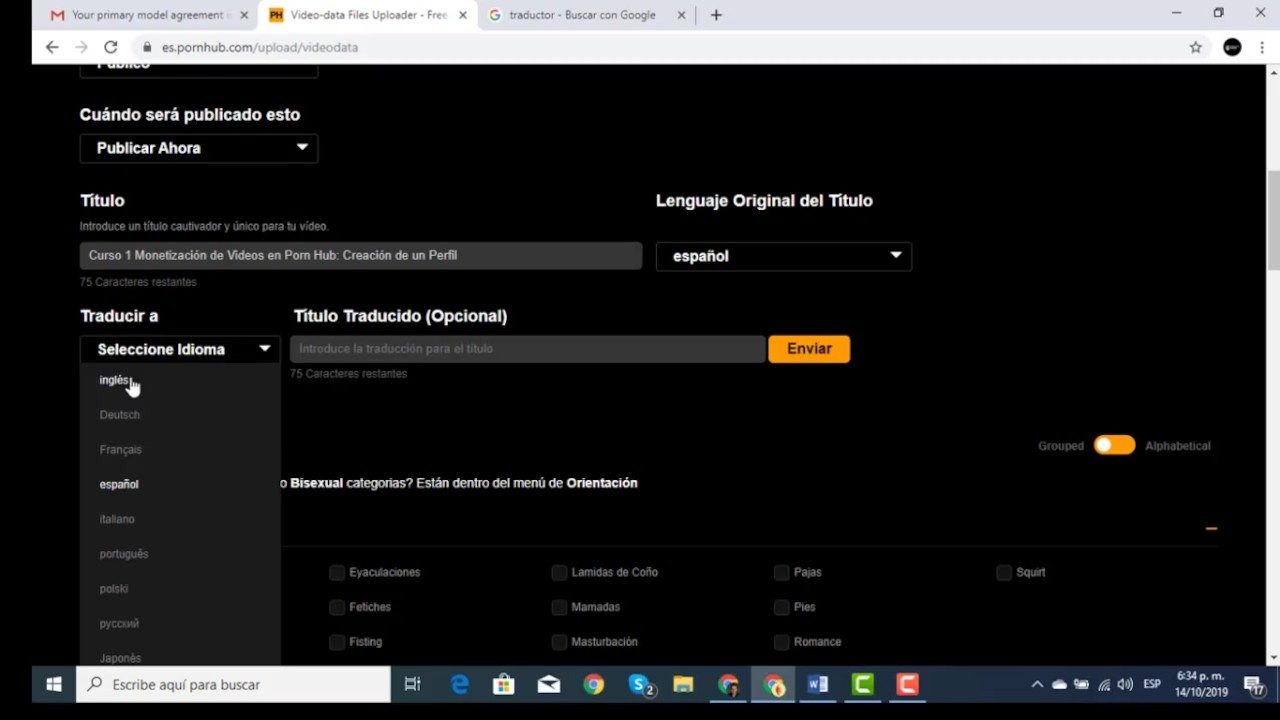Viewport: 1280px width, 720px height.
Task: Click the Windows search box
Action: point(233,685)
